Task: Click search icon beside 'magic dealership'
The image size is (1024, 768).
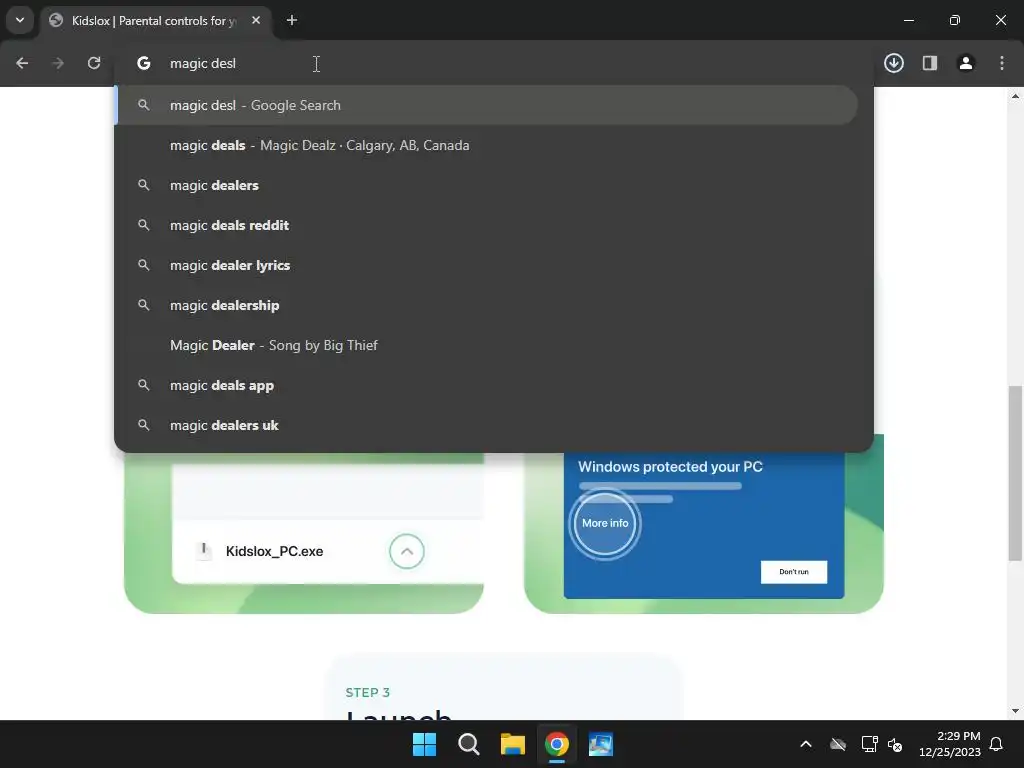Action: click(144, 305)
